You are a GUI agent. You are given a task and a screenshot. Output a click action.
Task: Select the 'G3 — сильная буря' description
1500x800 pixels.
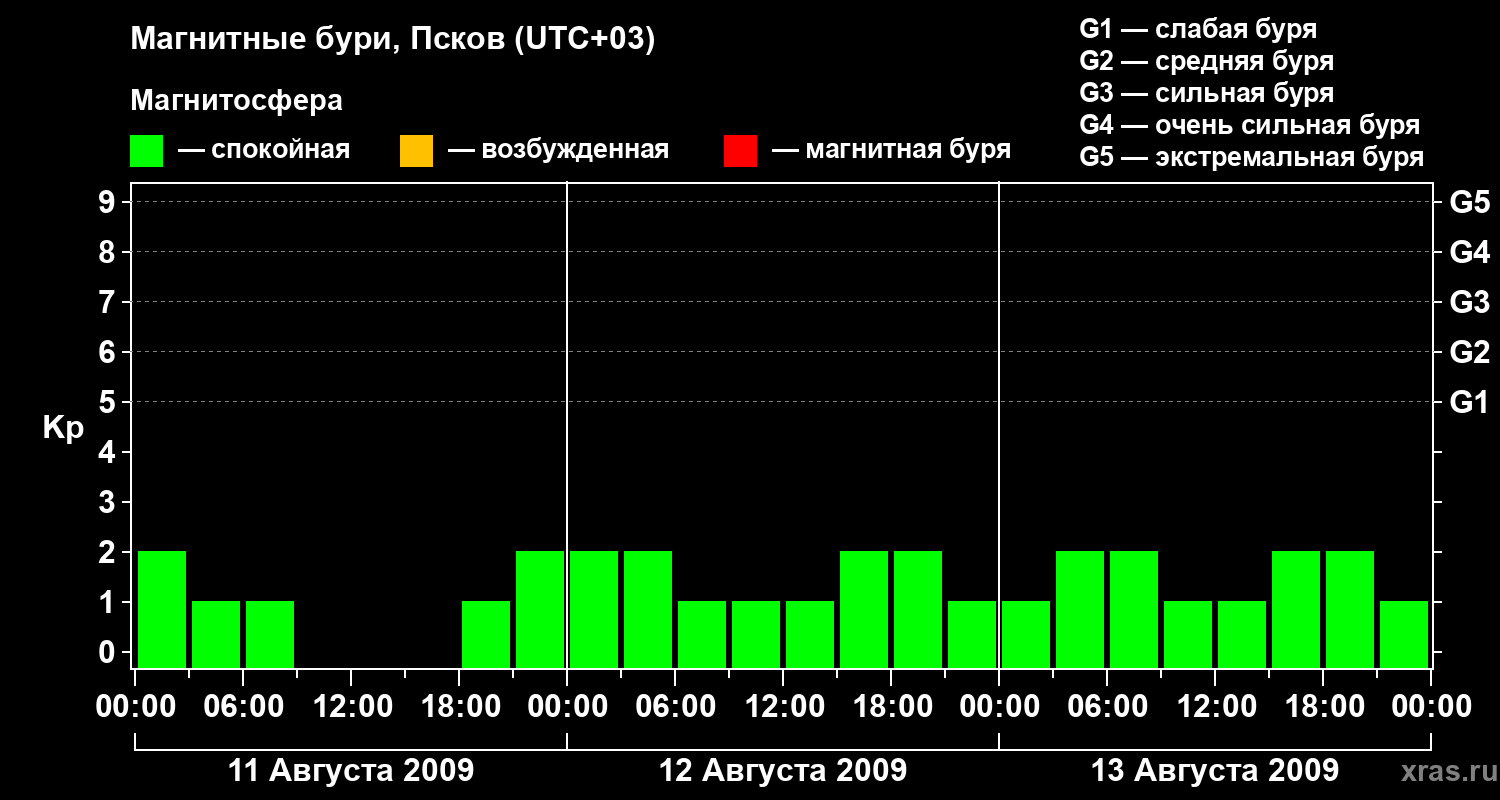(1206, 93)
